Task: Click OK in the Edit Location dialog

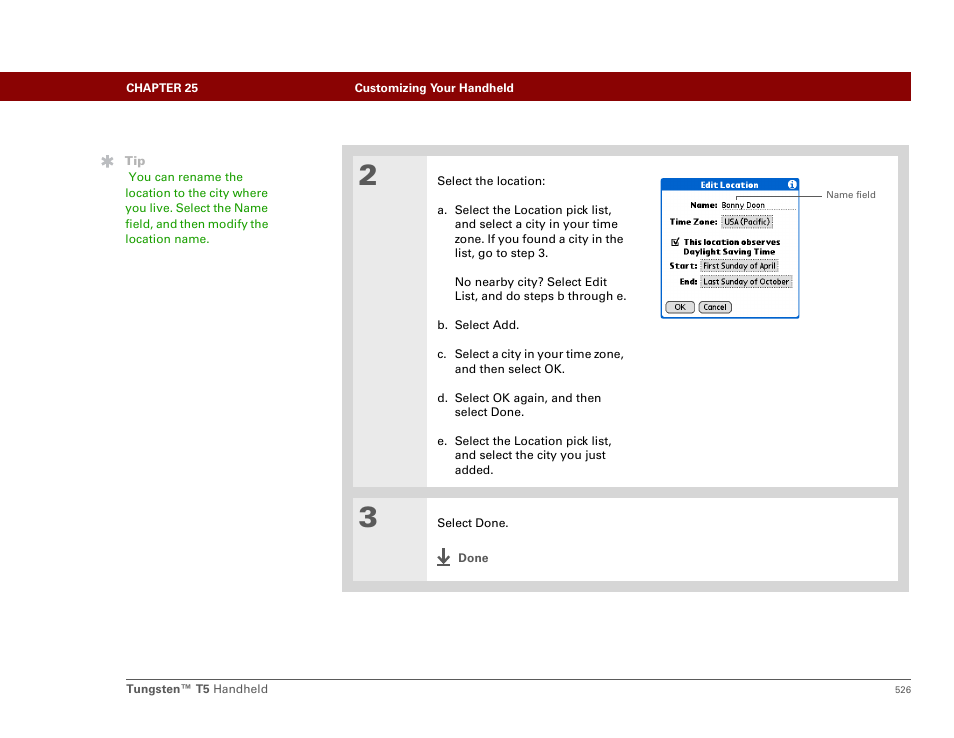Action: pyautogui.click(x=680, y=307)
